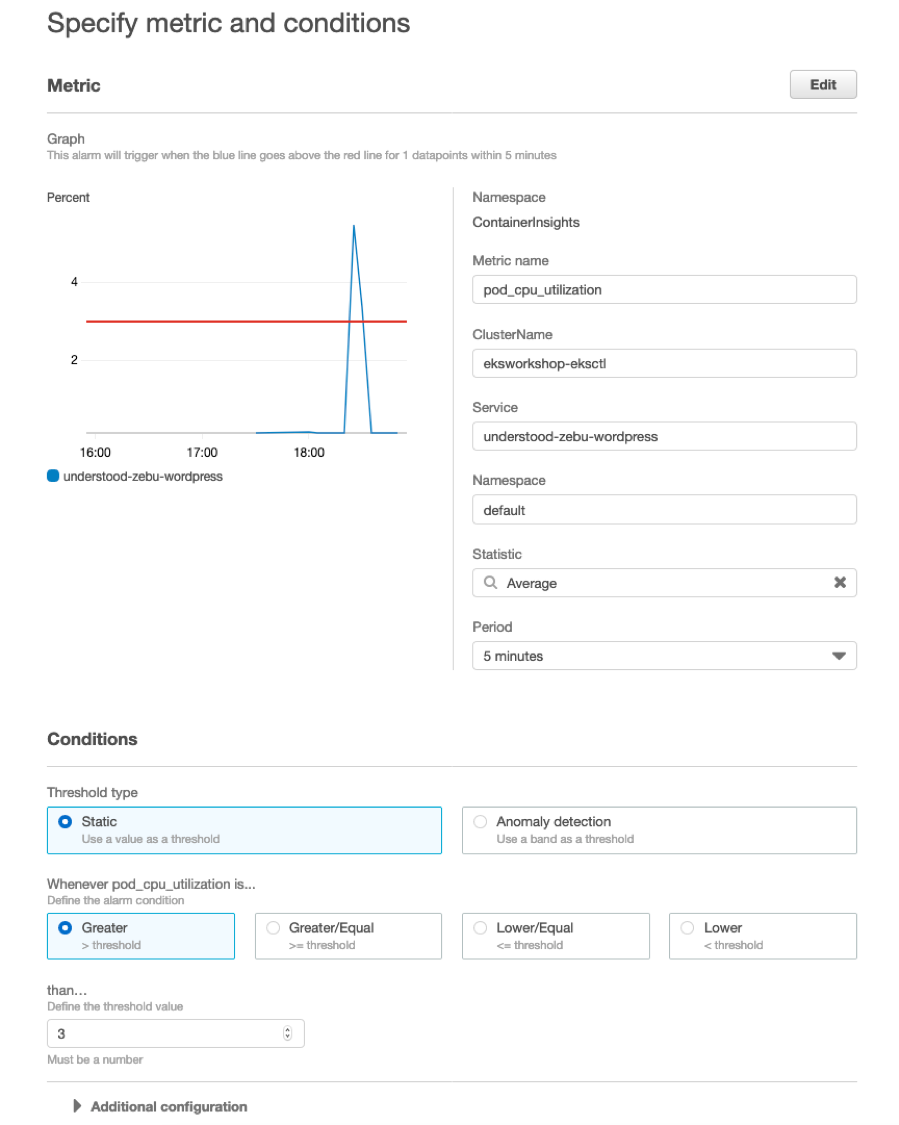Select the Greater condition radio button
Image resolution: width=899 pixels, height=1125 pixels.
(x=65, y=928)
